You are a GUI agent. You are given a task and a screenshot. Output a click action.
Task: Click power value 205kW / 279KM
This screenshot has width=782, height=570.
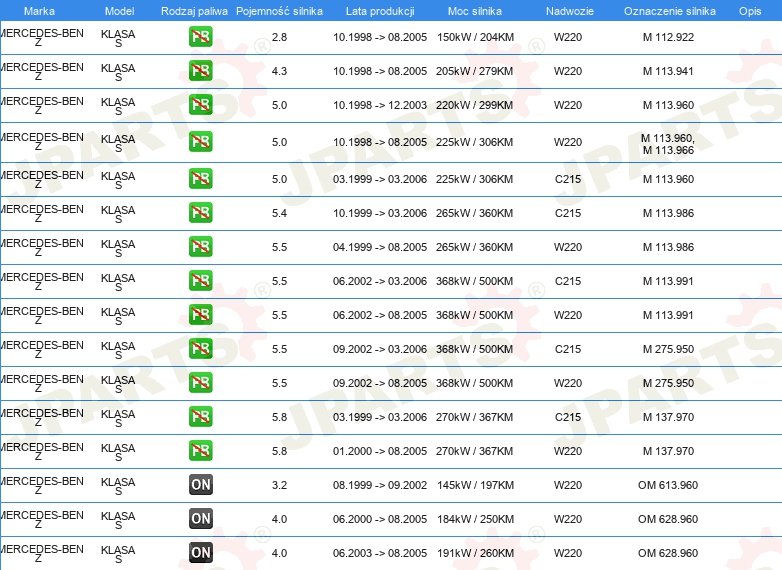(474, 71)
